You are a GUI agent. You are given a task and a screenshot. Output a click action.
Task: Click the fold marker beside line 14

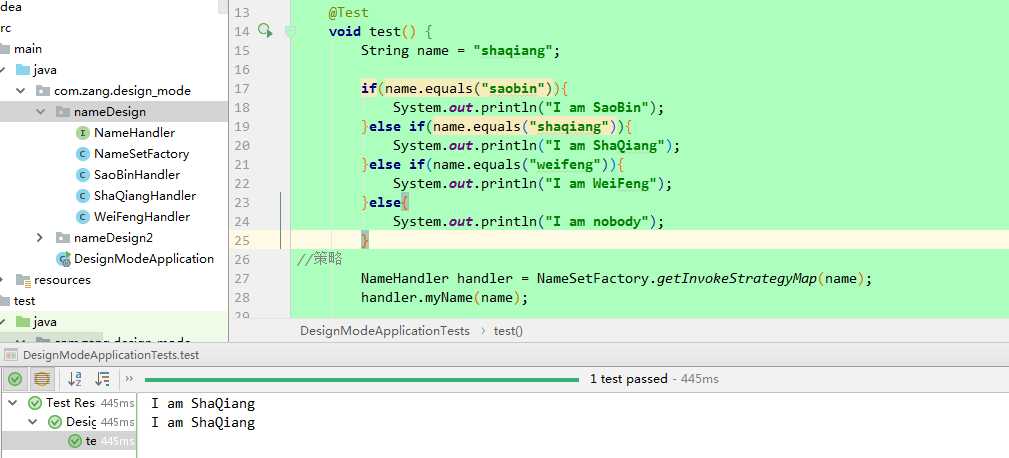pyautogui.click(x=290, y=32)
